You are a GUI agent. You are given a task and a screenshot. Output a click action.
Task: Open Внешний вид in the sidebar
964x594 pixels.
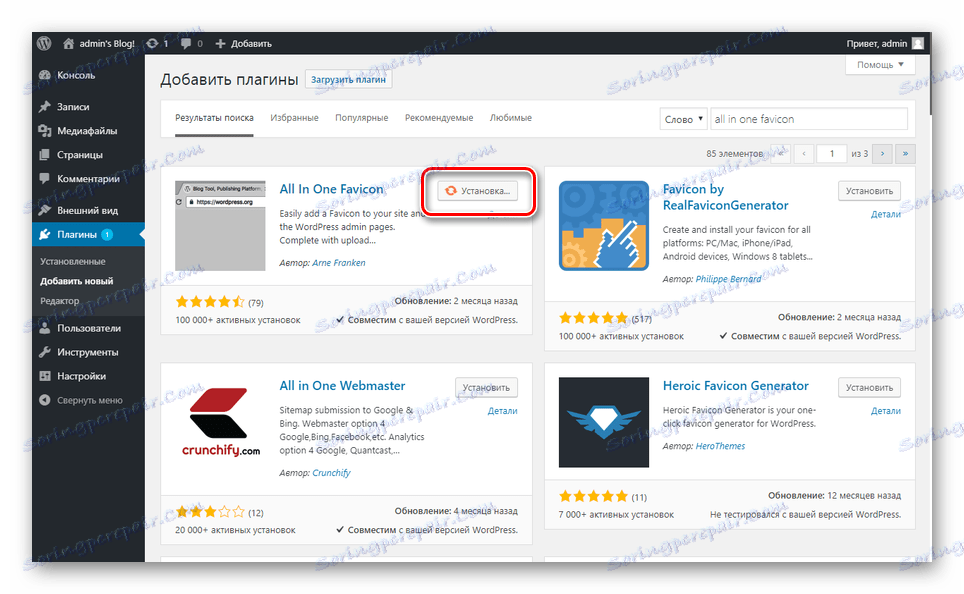(x=89, y=210)
